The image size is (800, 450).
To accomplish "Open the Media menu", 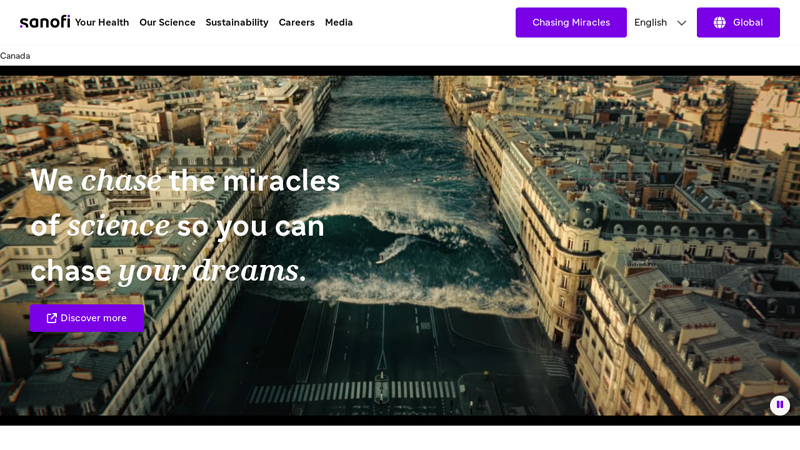I will [x=339, y=22].
